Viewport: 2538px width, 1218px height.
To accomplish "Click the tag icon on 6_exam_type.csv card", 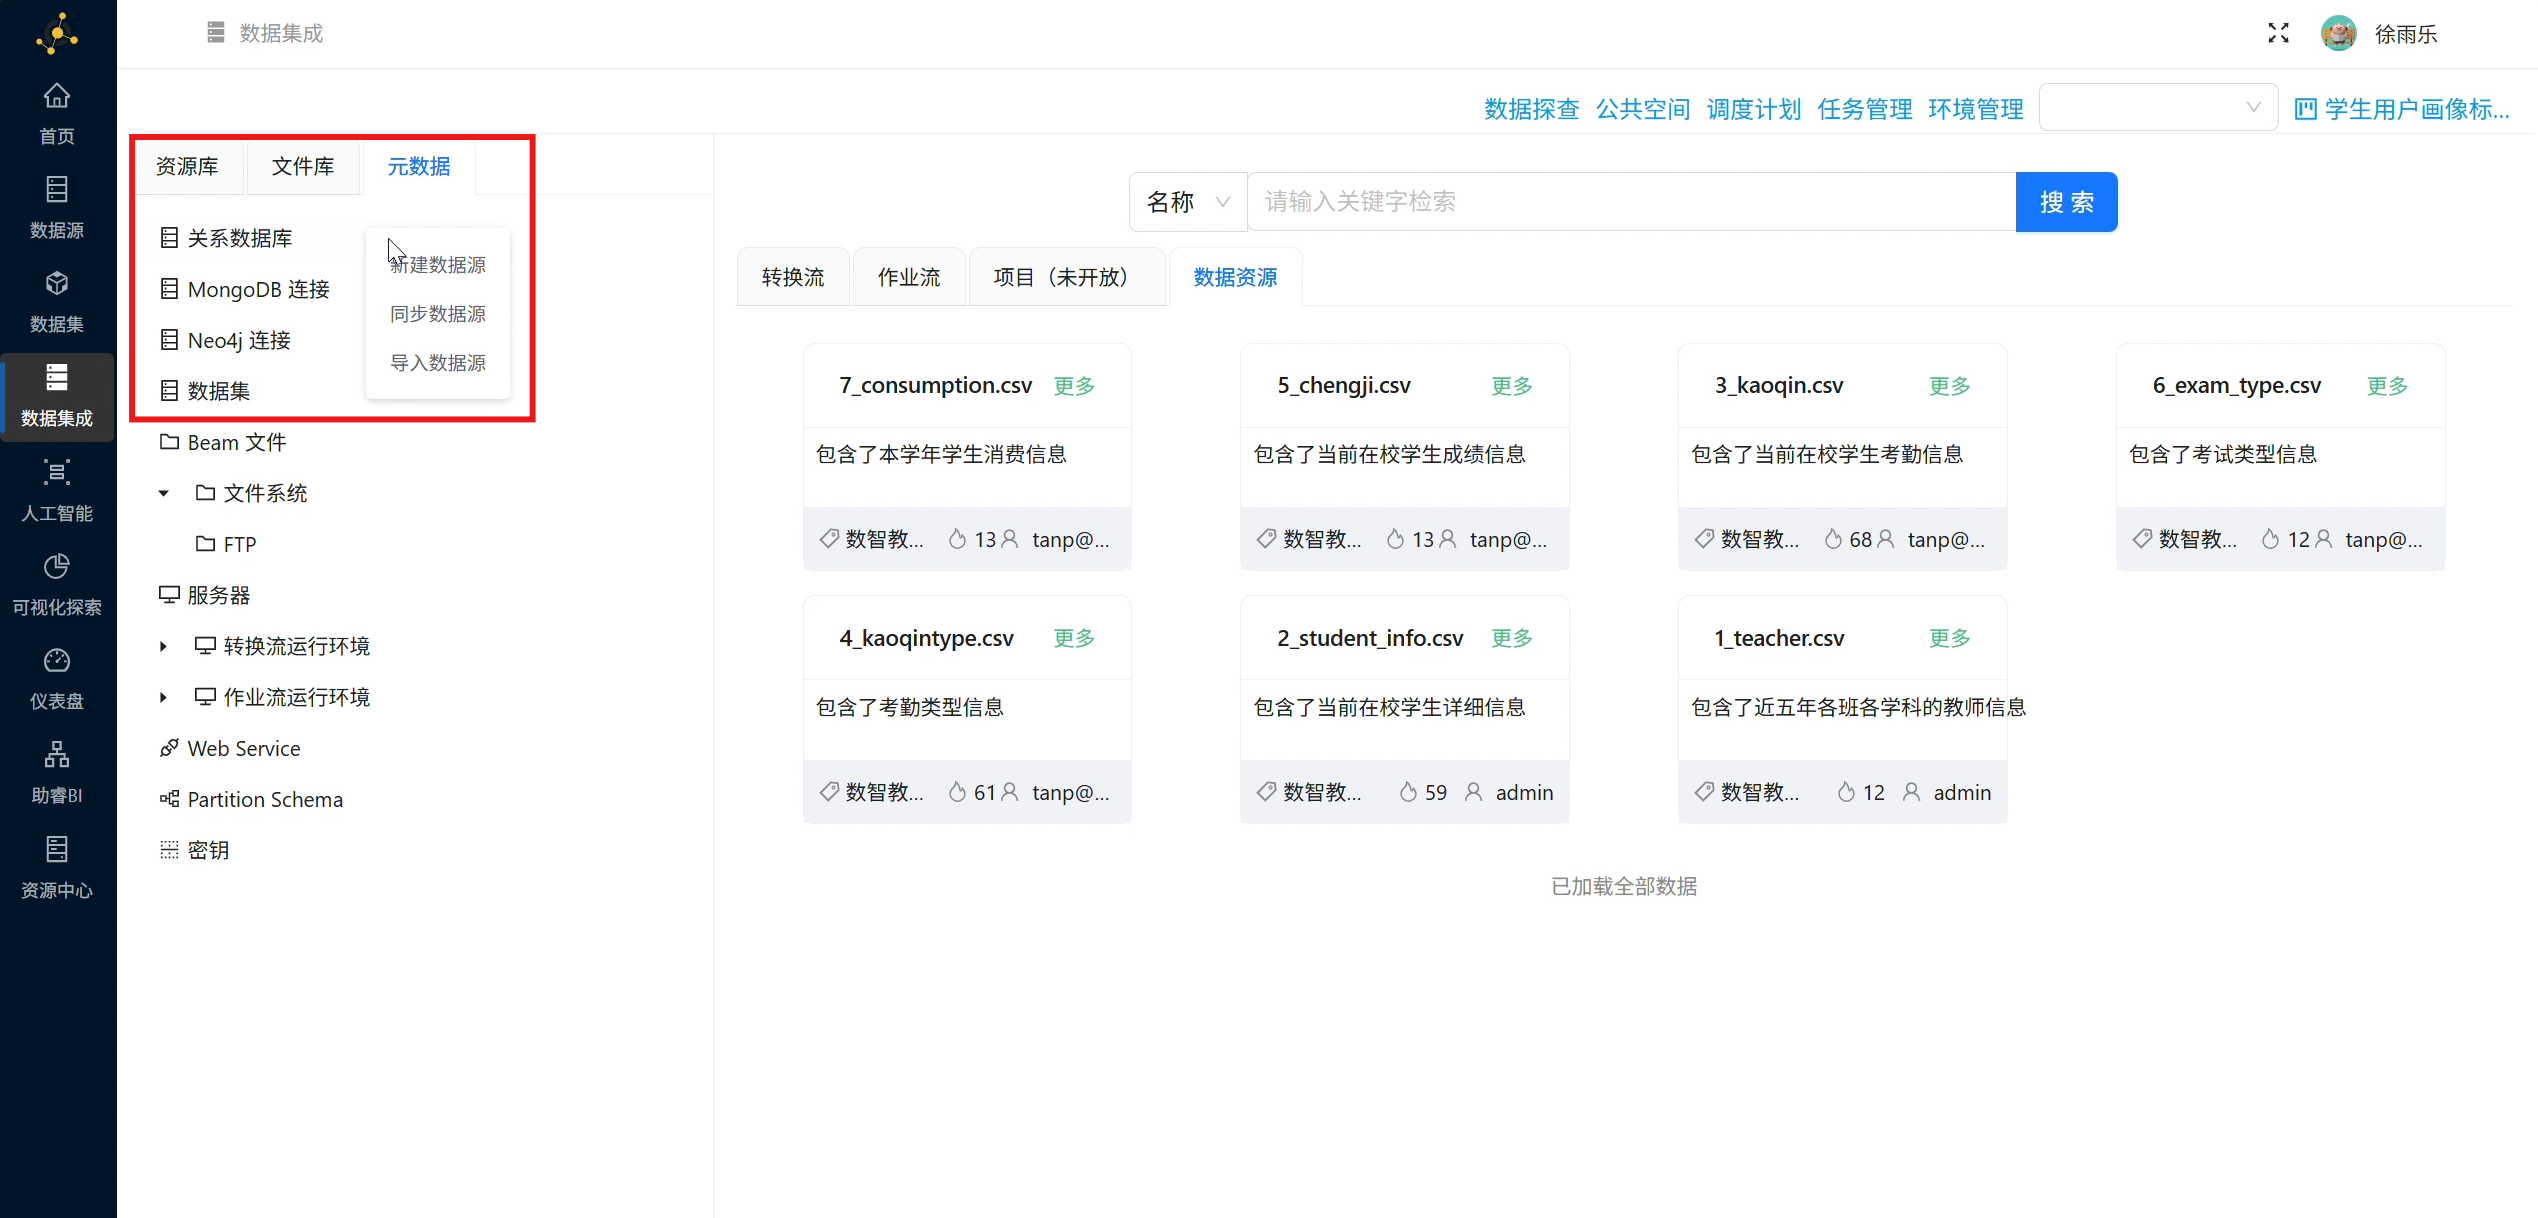I will click(x=2142, y=539).
